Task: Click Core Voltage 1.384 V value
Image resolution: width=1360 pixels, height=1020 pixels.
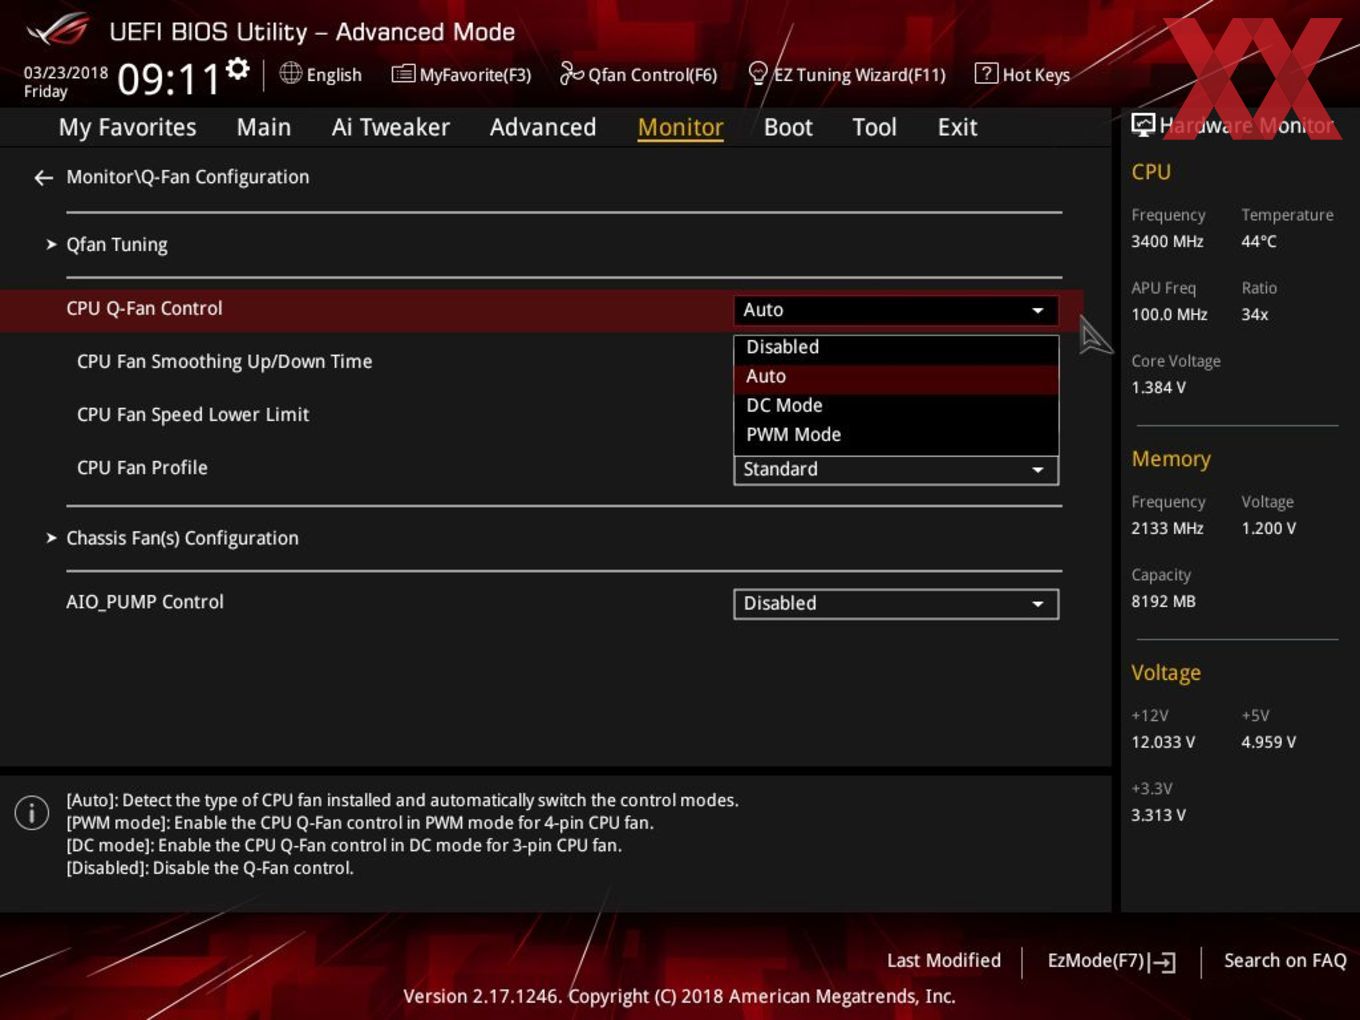Action: click(1158, 388)
